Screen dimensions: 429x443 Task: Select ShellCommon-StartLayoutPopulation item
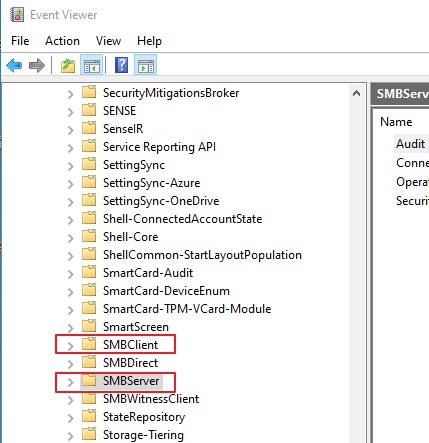pos(202,255)
